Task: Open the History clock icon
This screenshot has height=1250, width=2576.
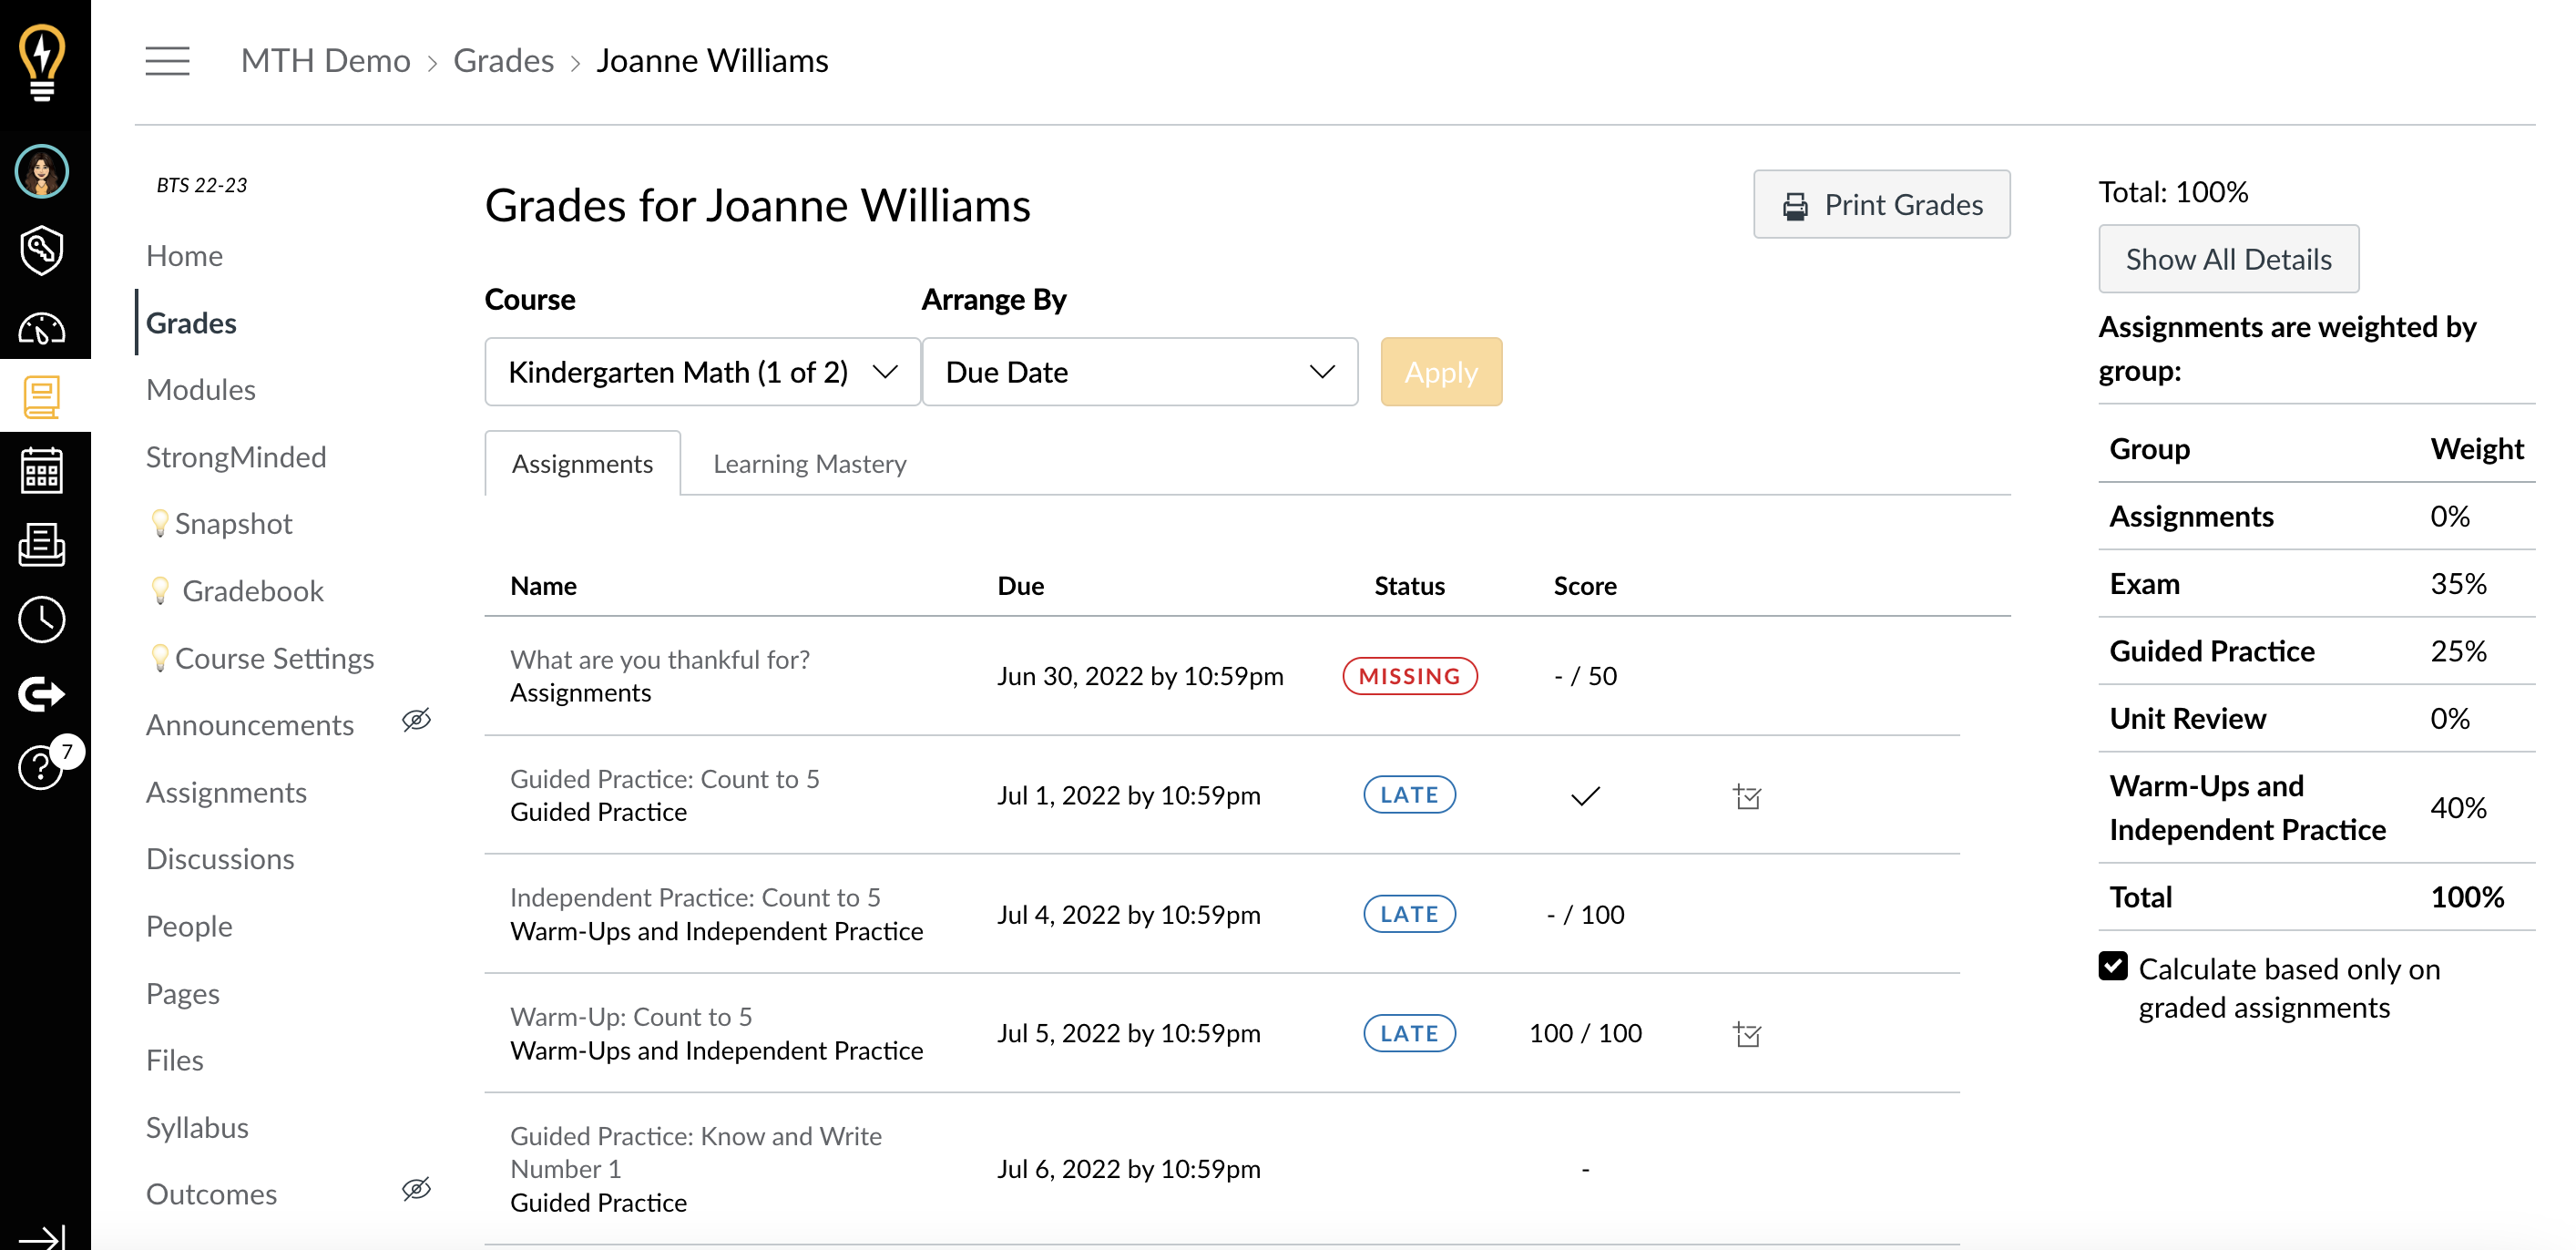Action: click(x=42, y=619)
